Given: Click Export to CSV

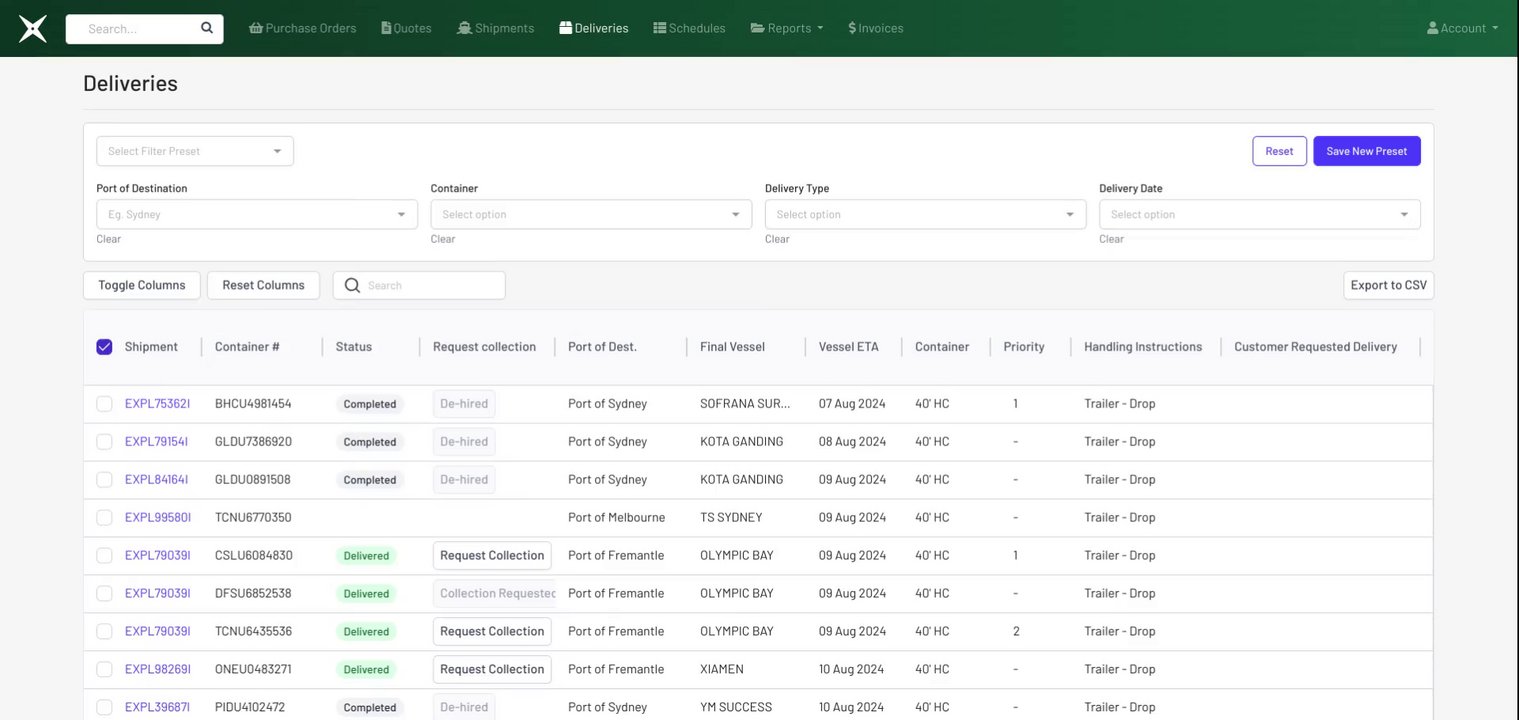Looking at the screenshot, I should pos(1388,285).
